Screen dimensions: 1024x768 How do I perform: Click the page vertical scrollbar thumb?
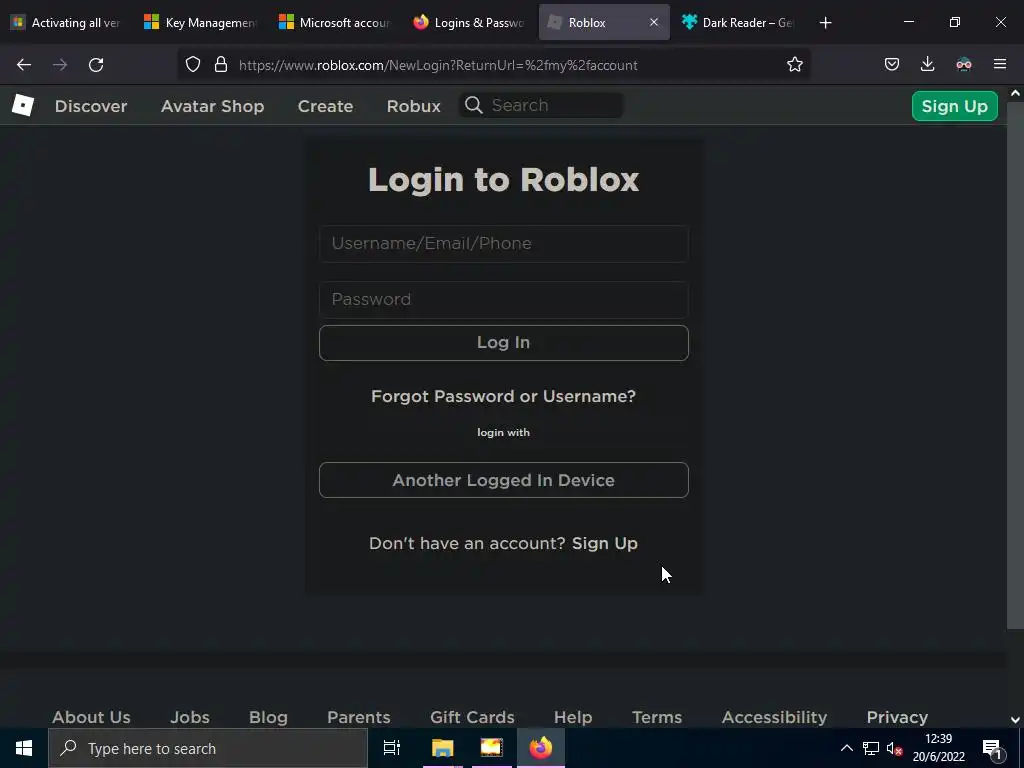tap(1015, 366)
